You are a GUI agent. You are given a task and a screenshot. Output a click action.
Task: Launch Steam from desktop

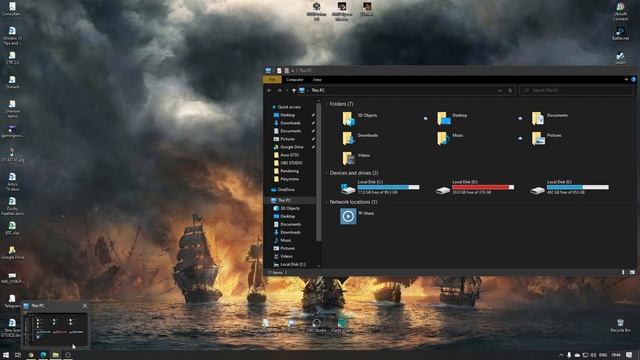620,58
